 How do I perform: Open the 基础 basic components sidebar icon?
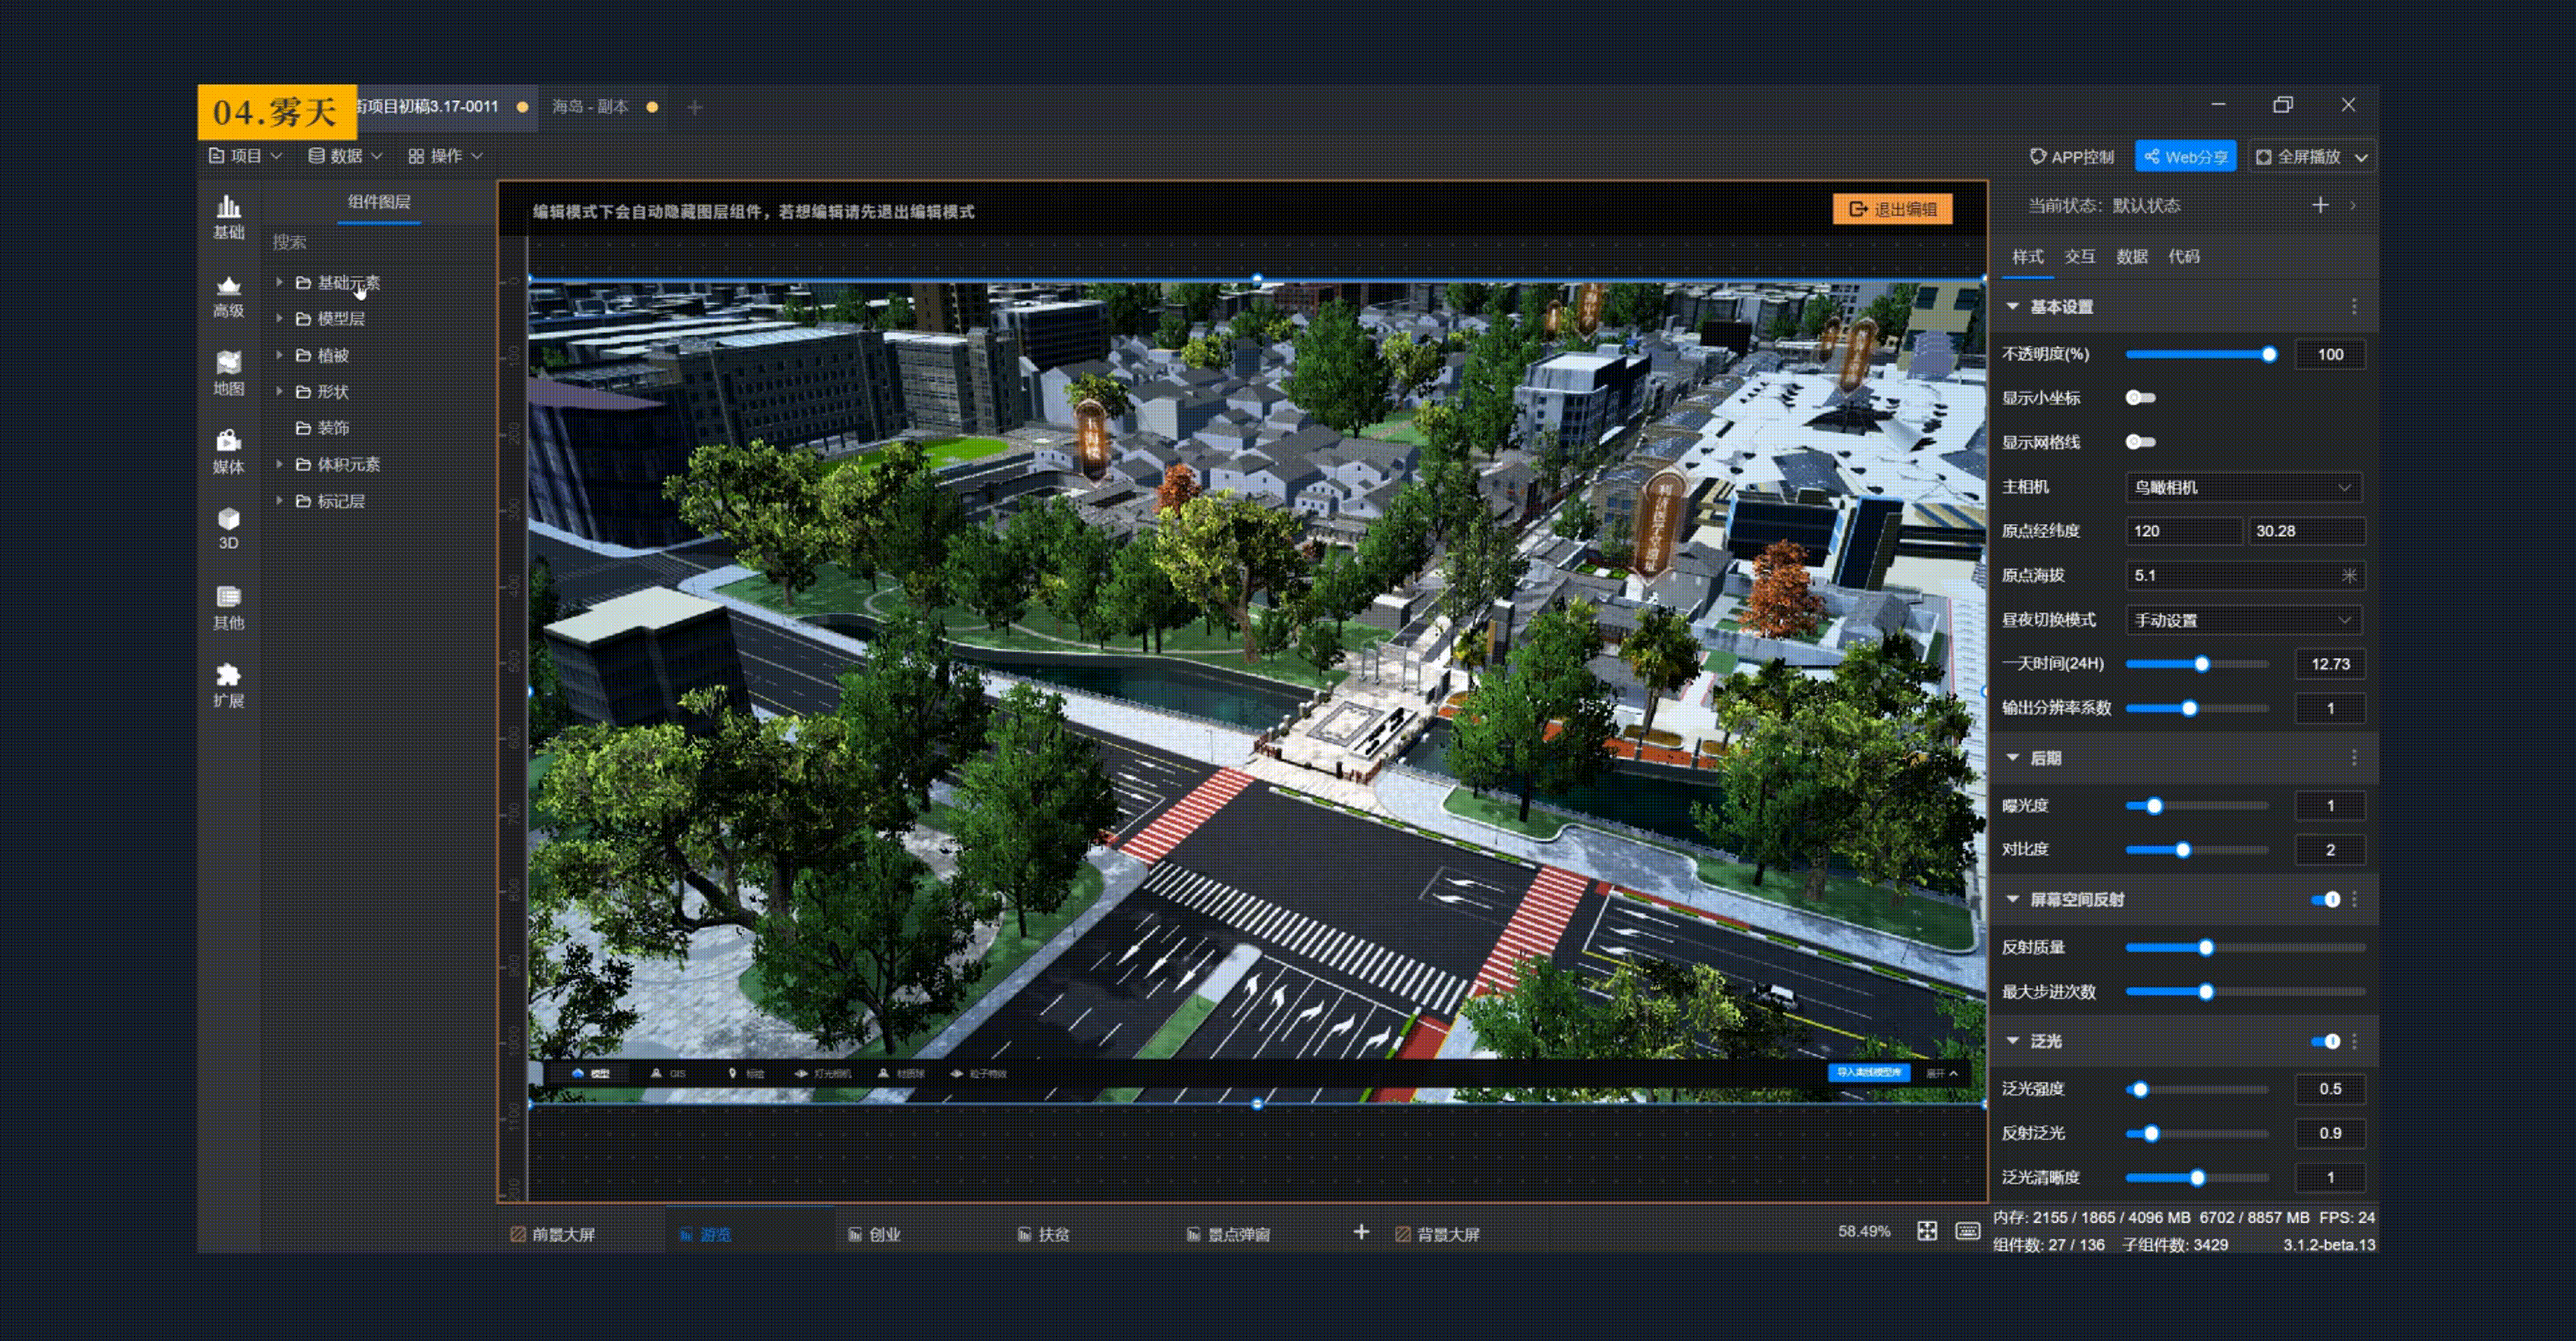tap(228, 216)
